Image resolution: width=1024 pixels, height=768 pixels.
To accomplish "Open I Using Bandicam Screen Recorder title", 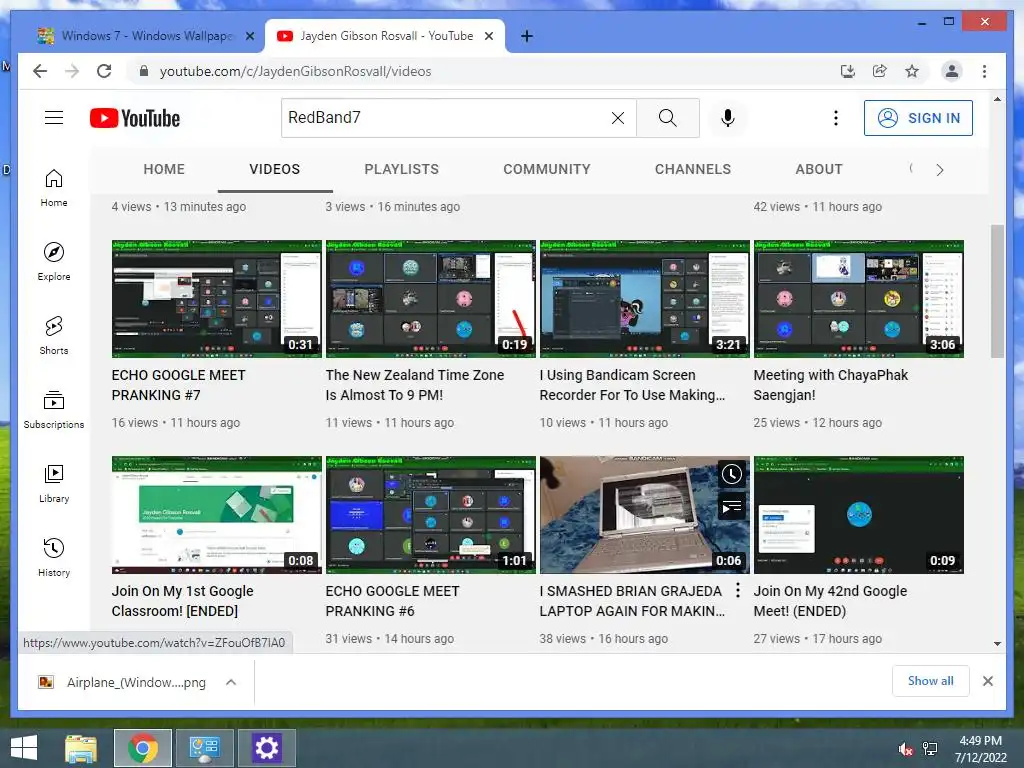I will point(632,385).
